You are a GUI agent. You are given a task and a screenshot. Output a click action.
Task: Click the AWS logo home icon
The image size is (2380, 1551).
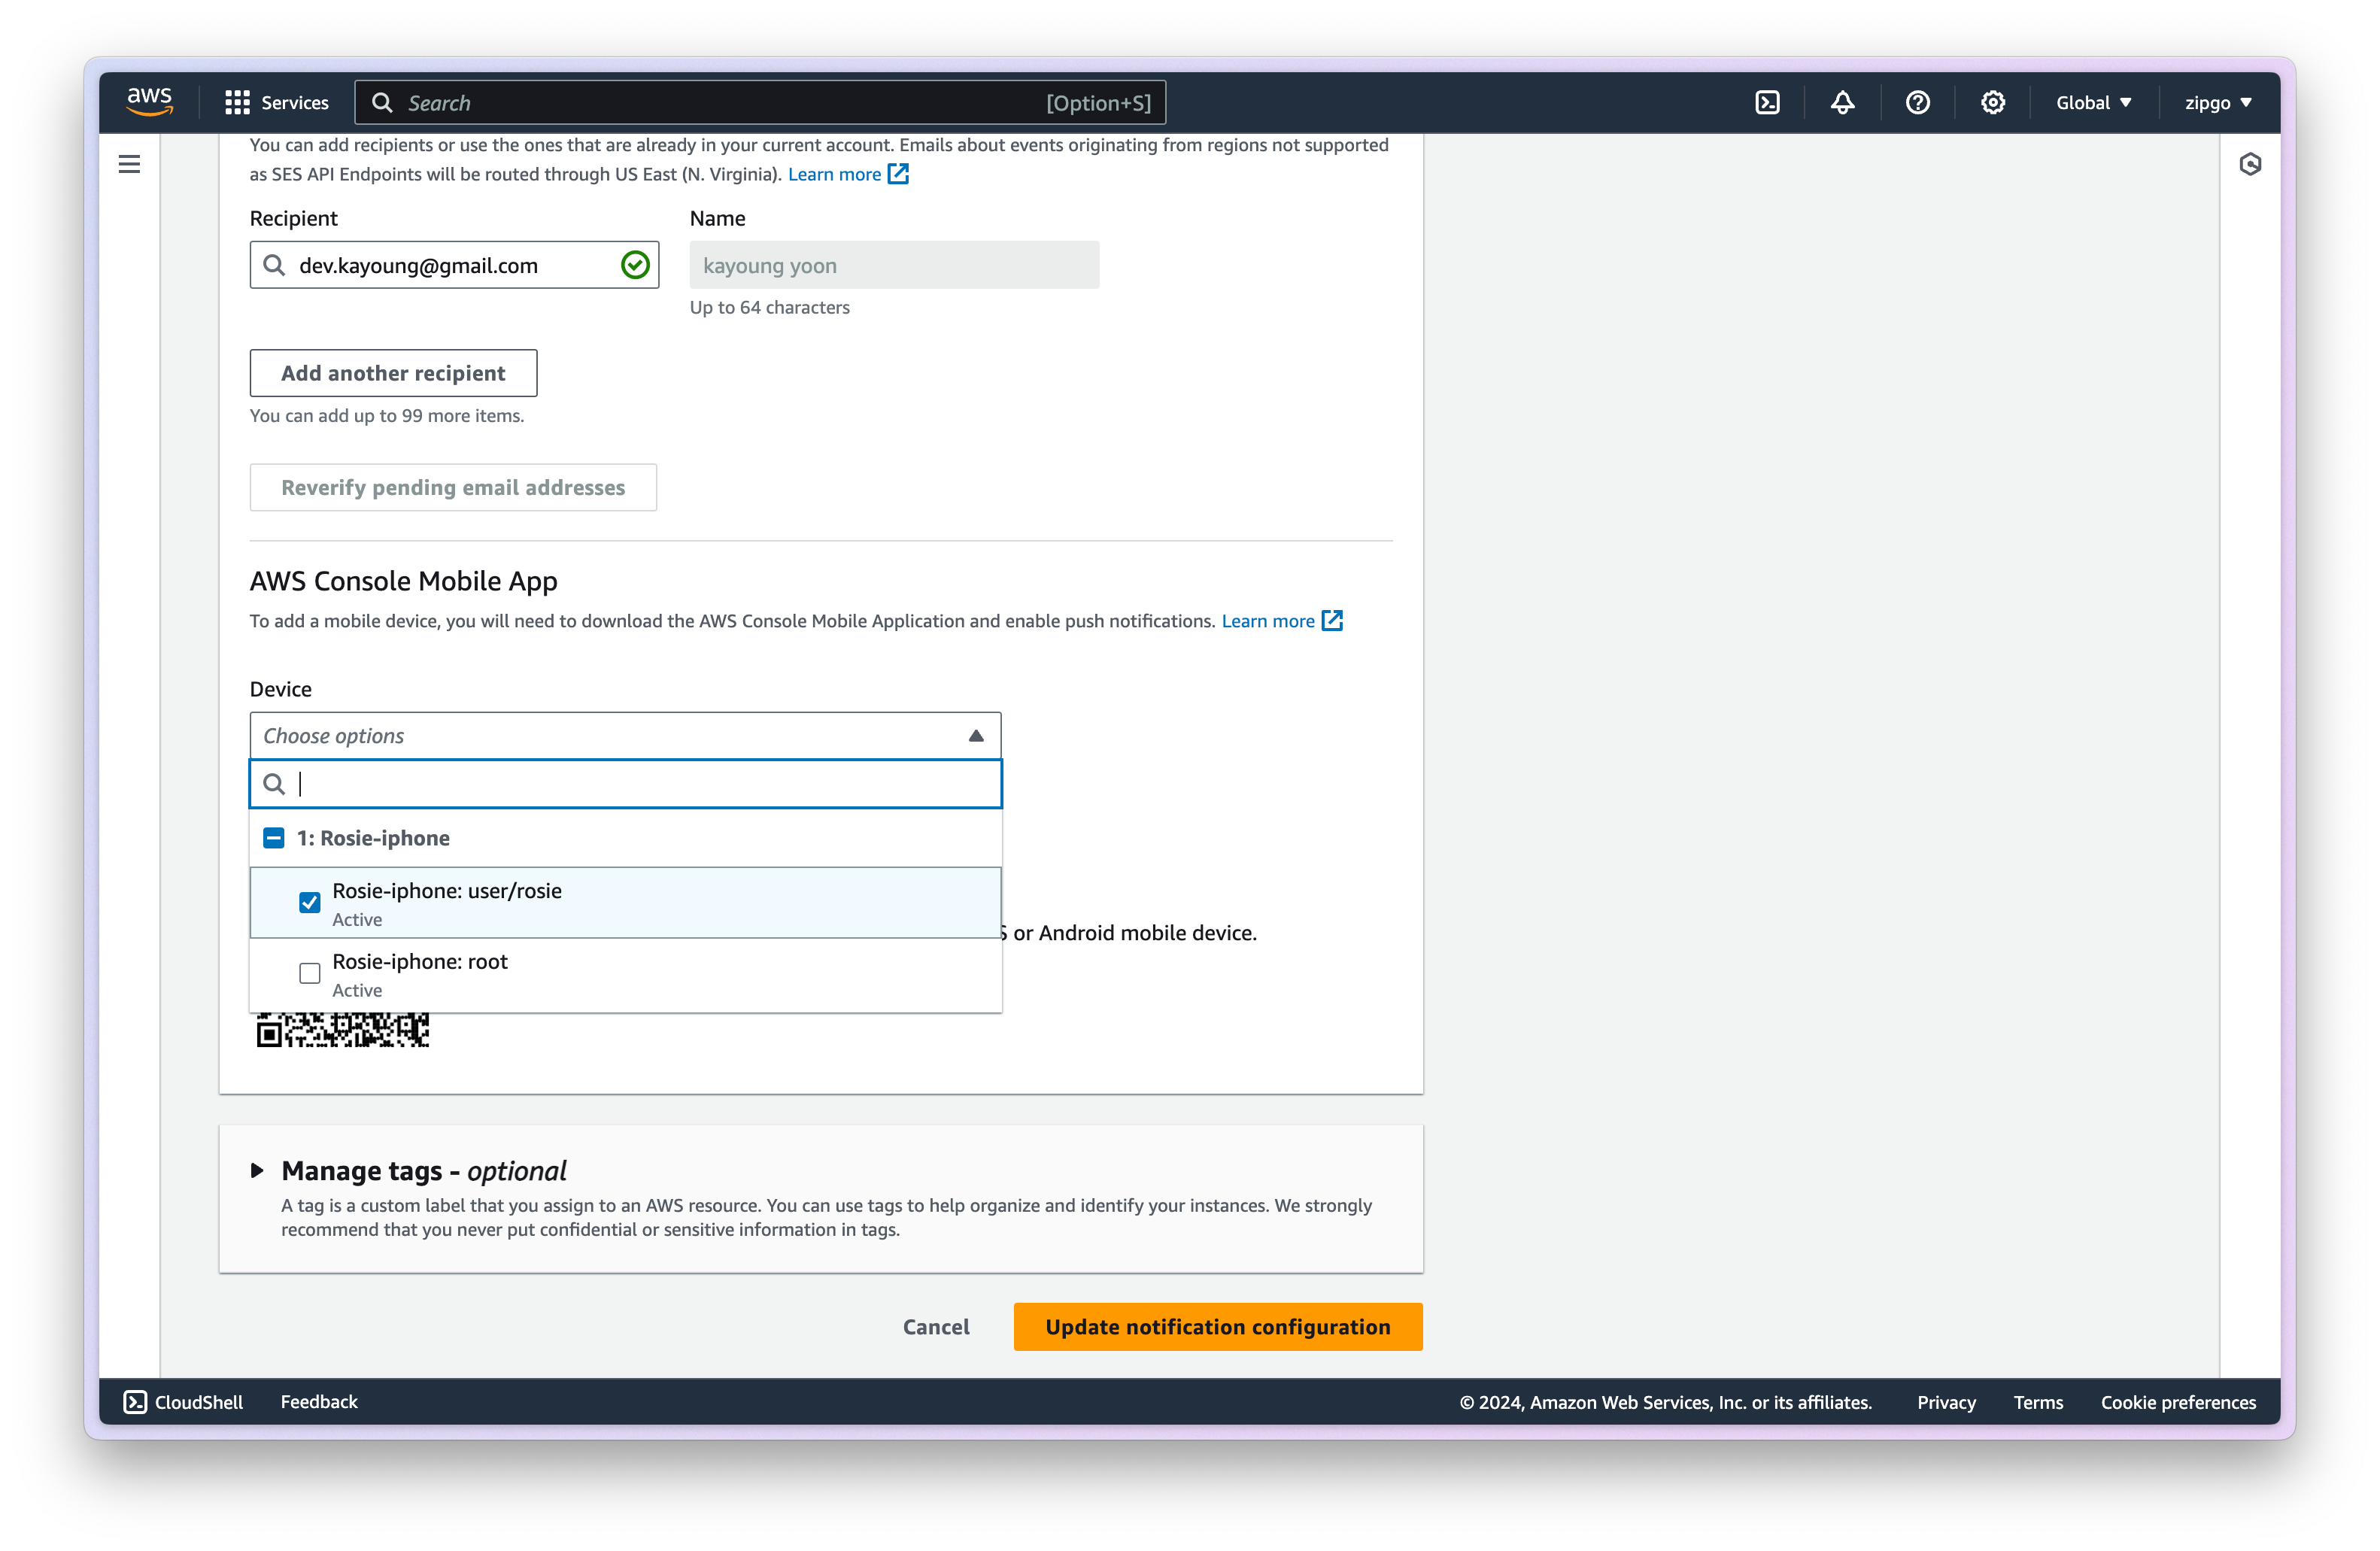(x=149, y=102)
